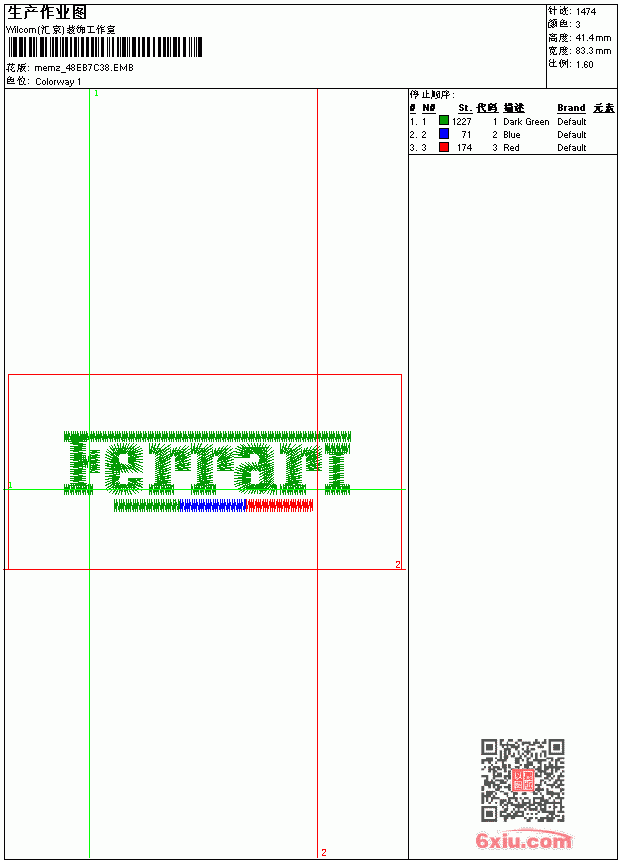Click the file name memz_48EB7C38.EMB
Viewport: 620px width, 860px height.
84,67
